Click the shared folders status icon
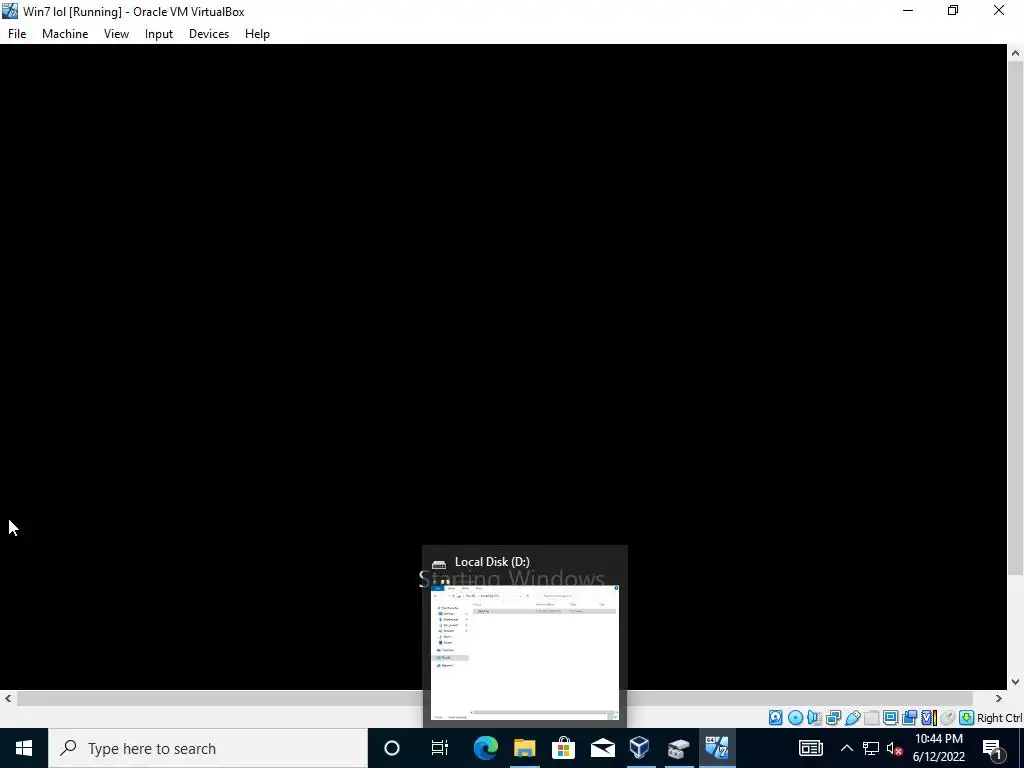1024x768 pixels. coord(871,718)
